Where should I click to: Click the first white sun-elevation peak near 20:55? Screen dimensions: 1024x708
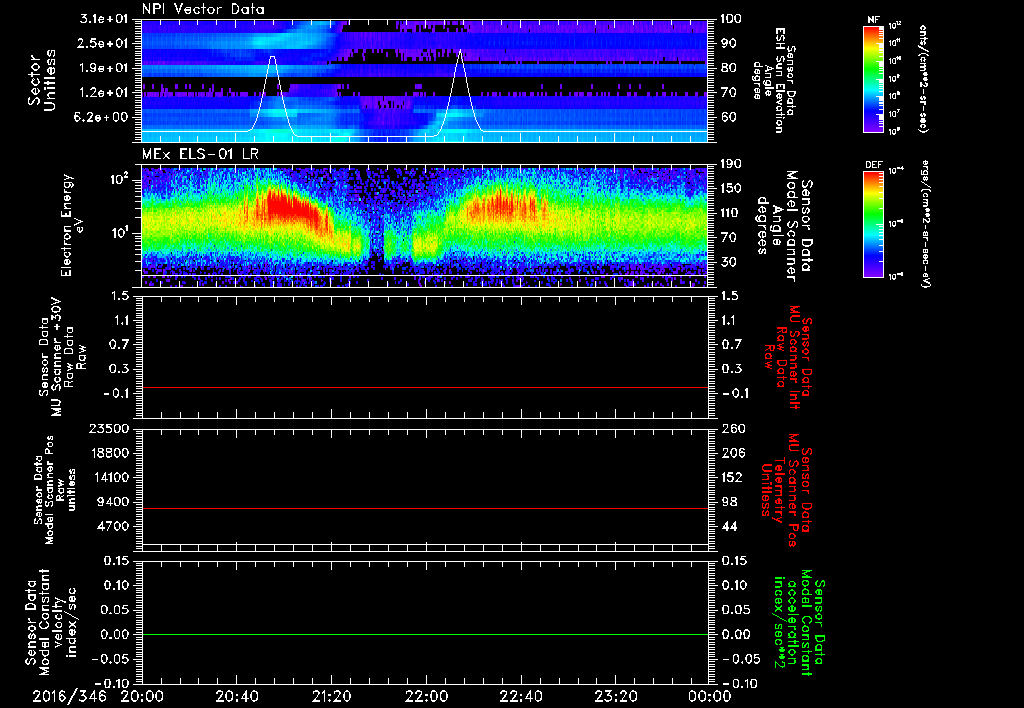point(272,57)
